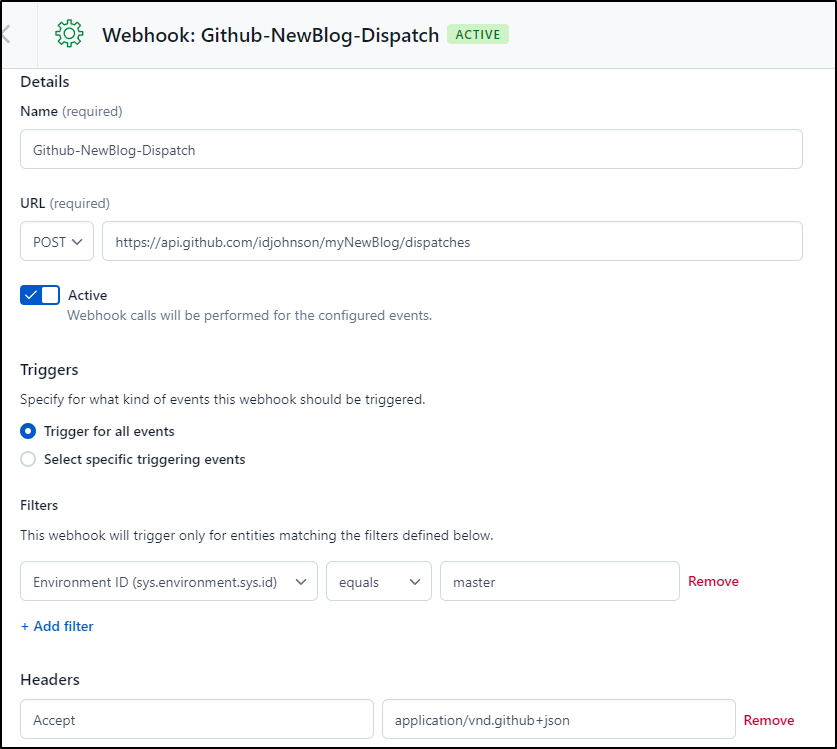
Task: Click the 'Webhook: Github-NewBlog-Dispatch' page title
Action: [271, 35]
